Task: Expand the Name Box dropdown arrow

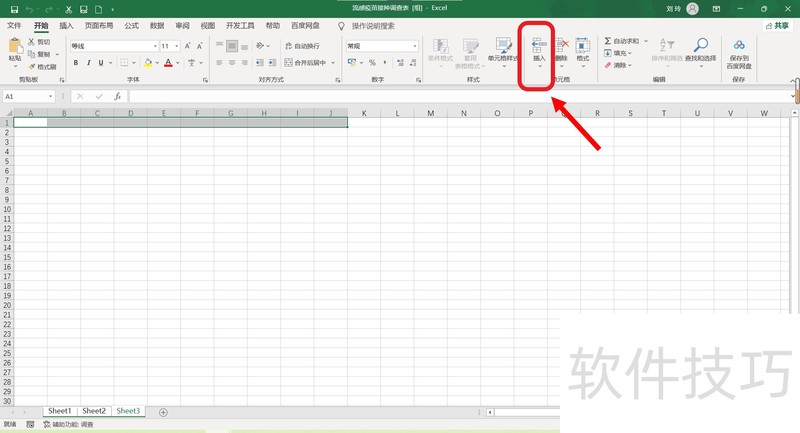Action: point(65,97)
